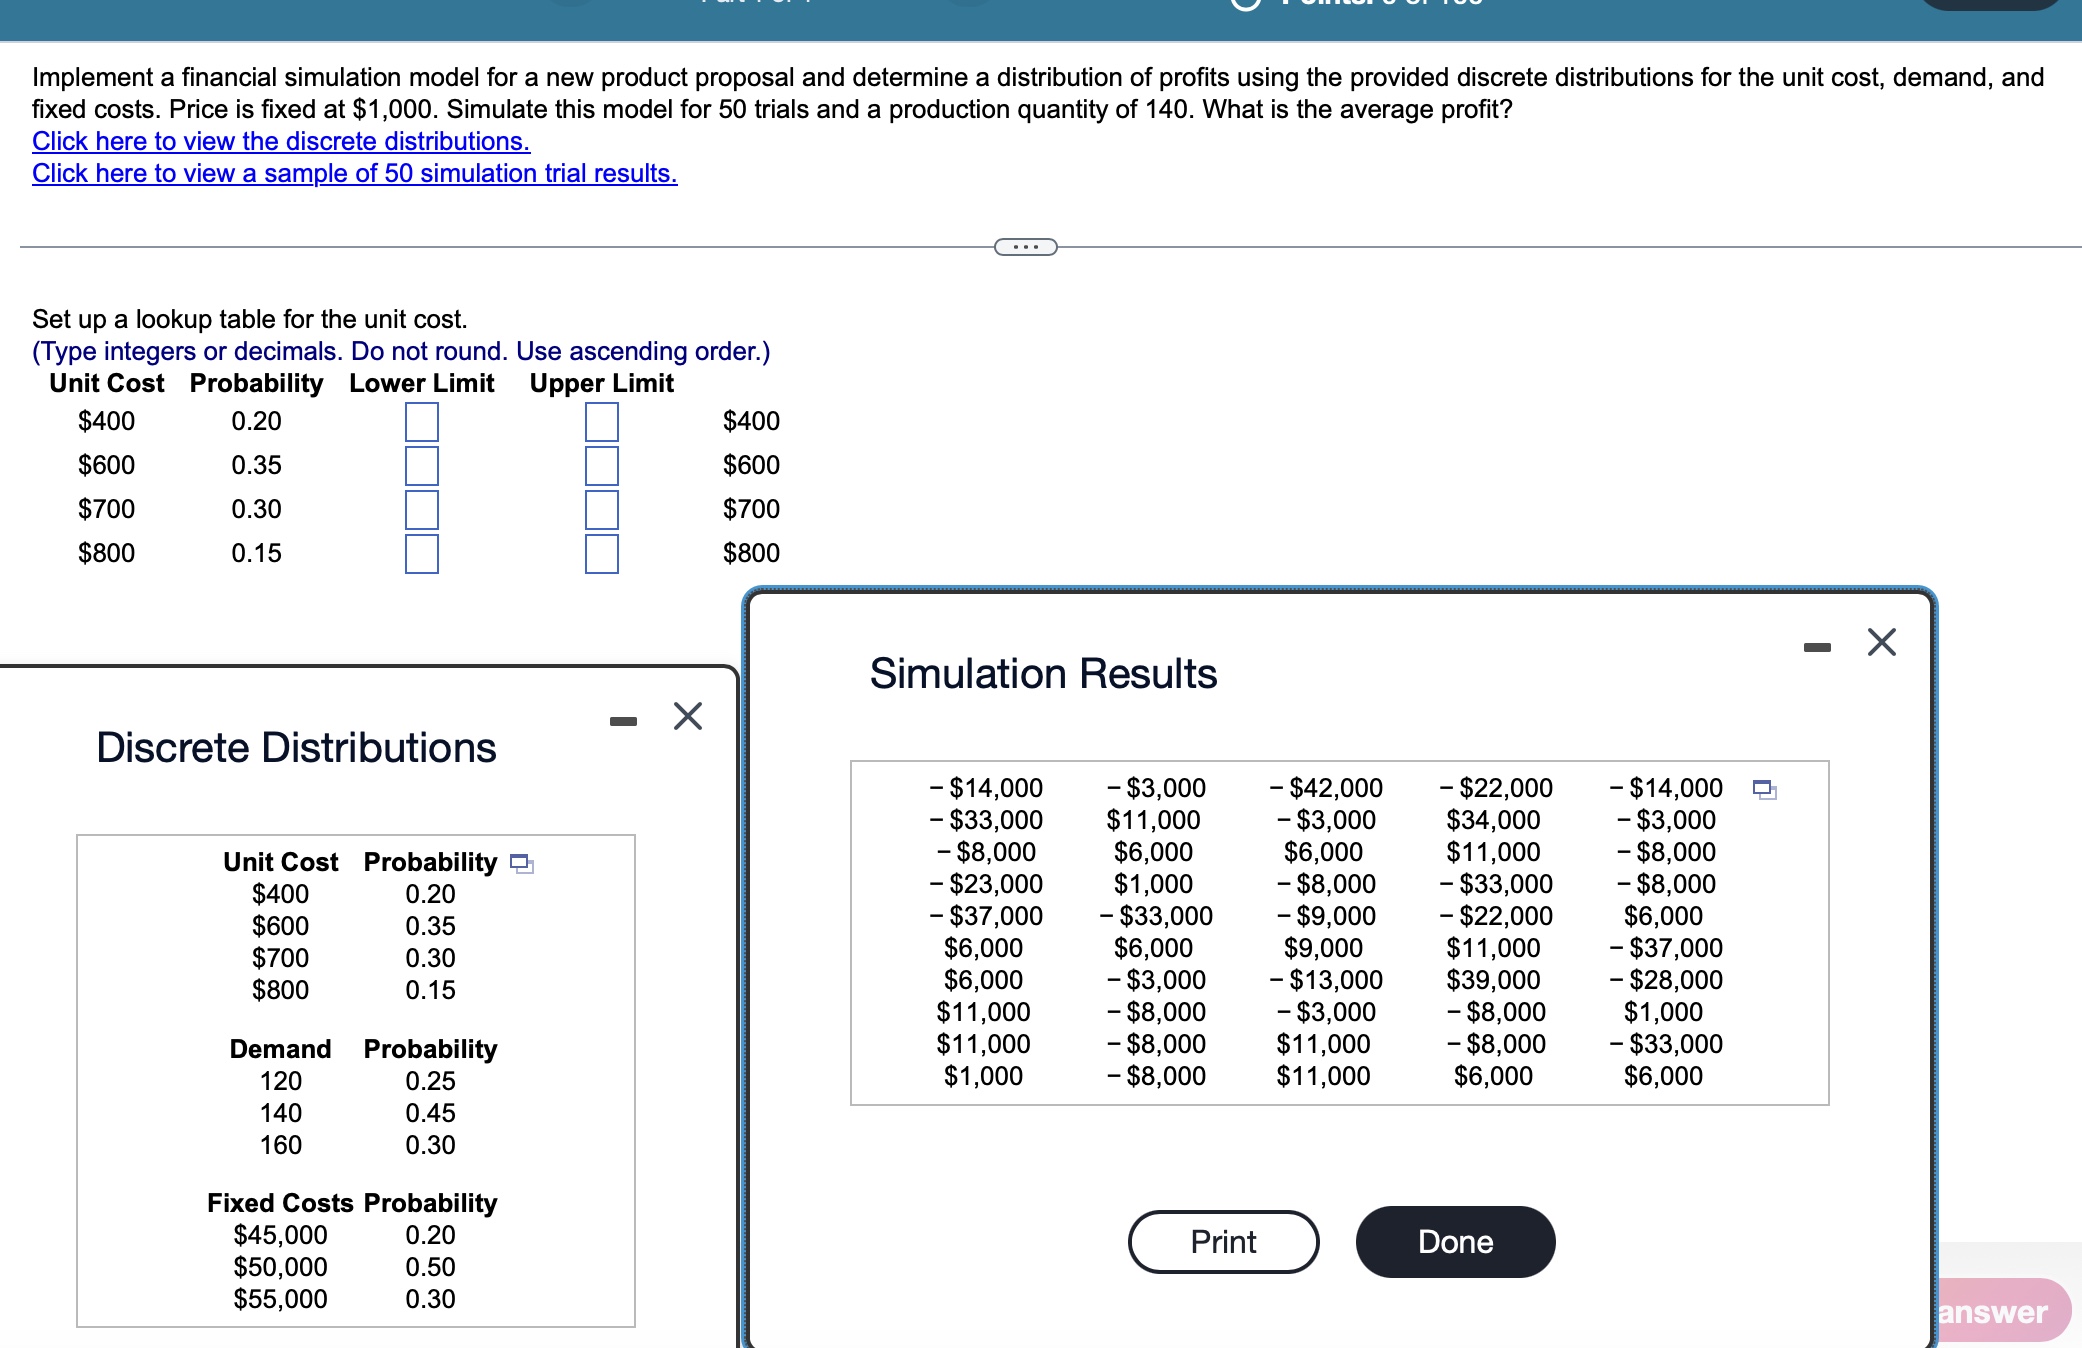
Task: Click the Upper Limit field for $700
Action: tap(601, 509)
